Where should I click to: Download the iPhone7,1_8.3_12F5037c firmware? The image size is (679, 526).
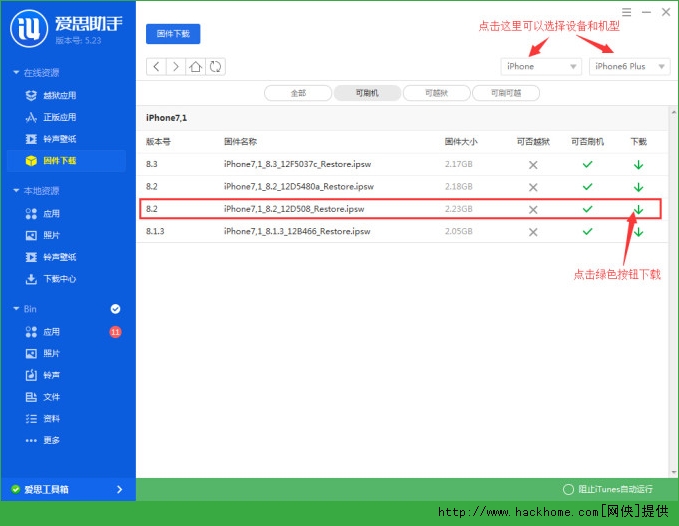[x=638, y=164]
